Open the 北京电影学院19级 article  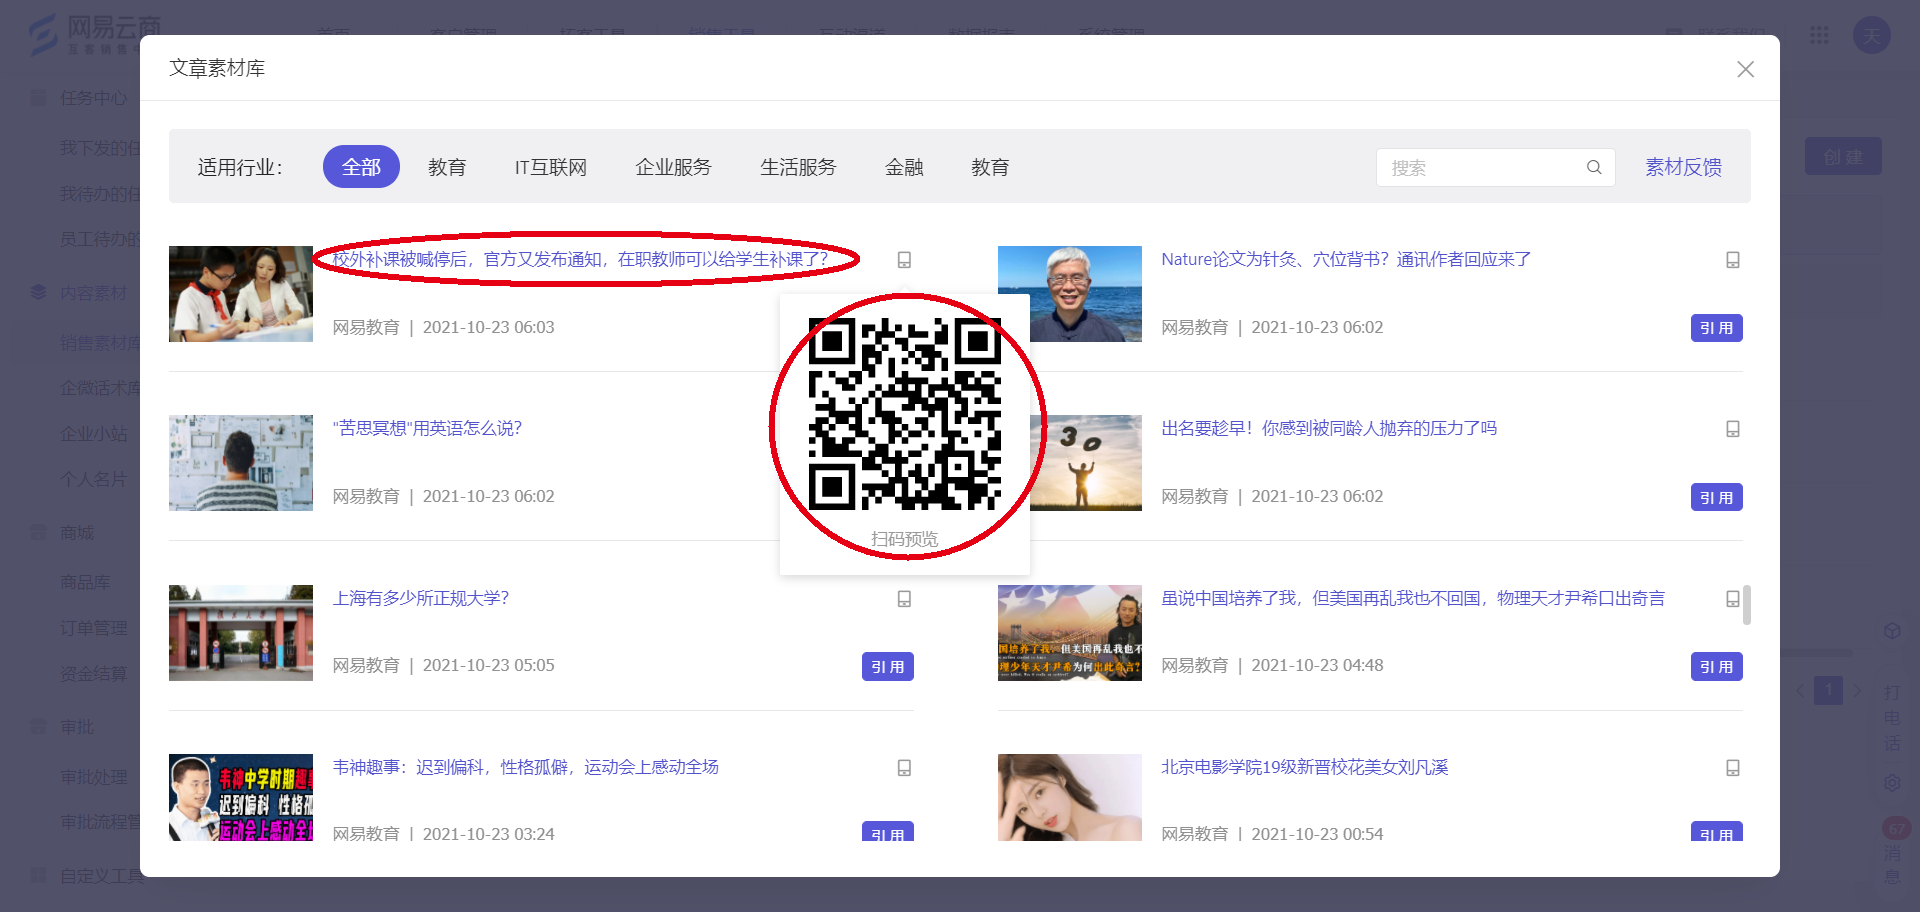[x=1305, y=767]
